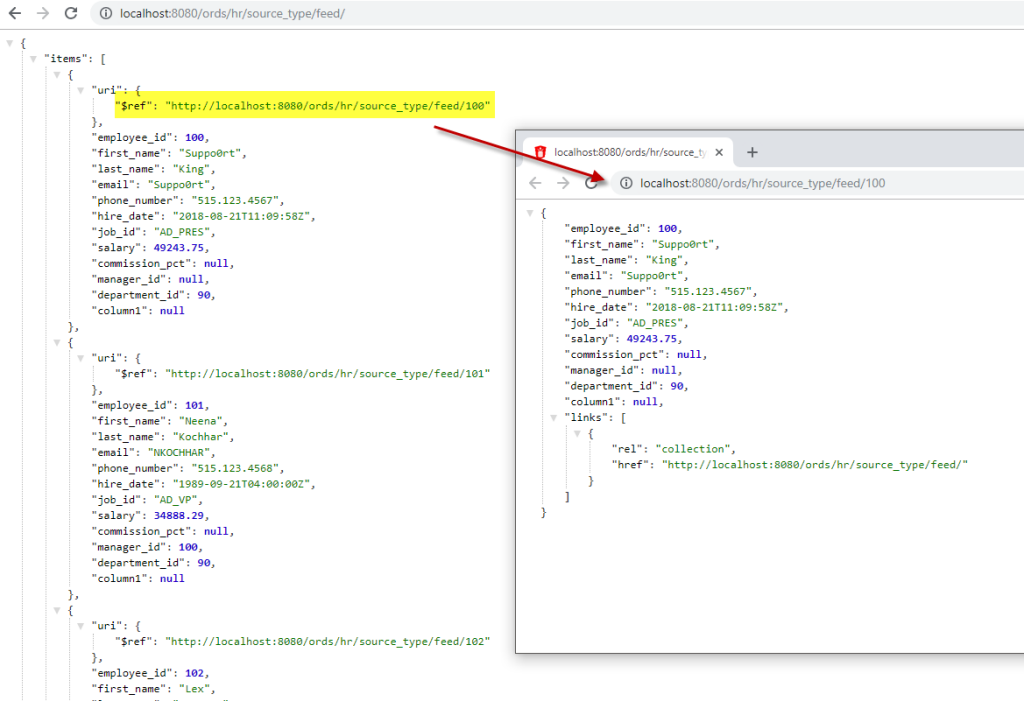Screen dimensions: 1024x701
Task: Collapse the item object containing employee 101
Action: (x=57, y=342)
